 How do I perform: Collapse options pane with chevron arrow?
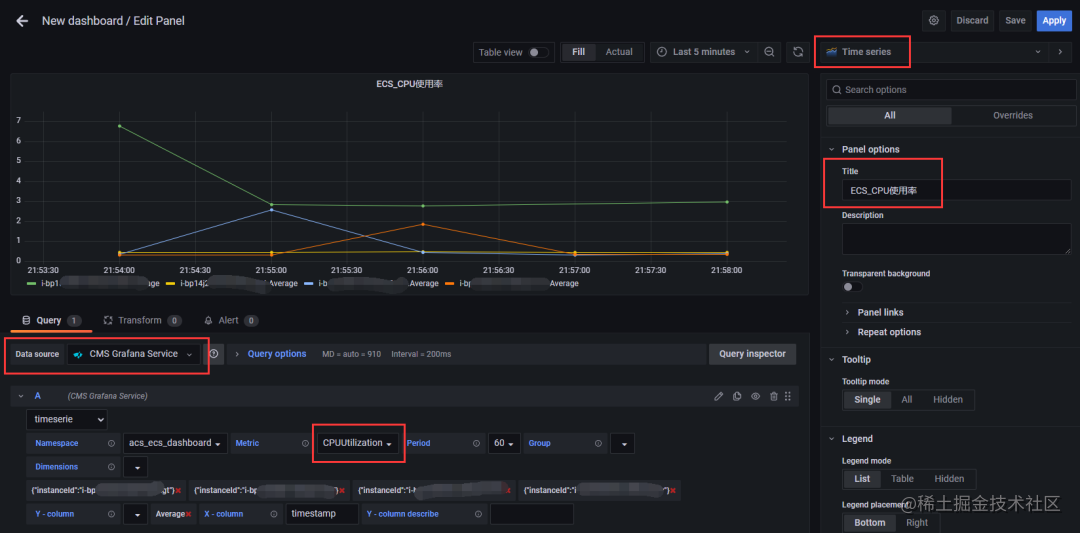tap(1059, 52)
